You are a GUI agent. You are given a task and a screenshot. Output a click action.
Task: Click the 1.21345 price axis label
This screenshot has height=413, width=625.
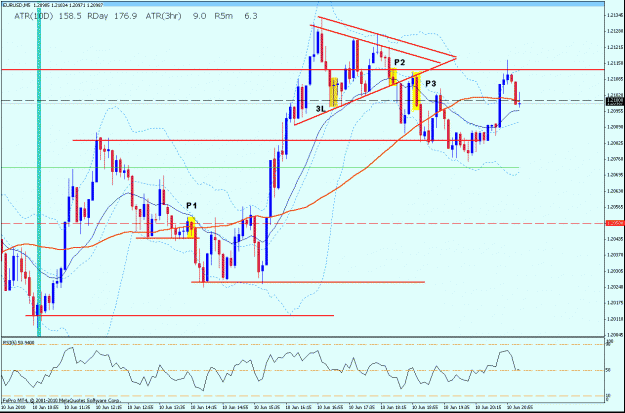tap(613, 15)
